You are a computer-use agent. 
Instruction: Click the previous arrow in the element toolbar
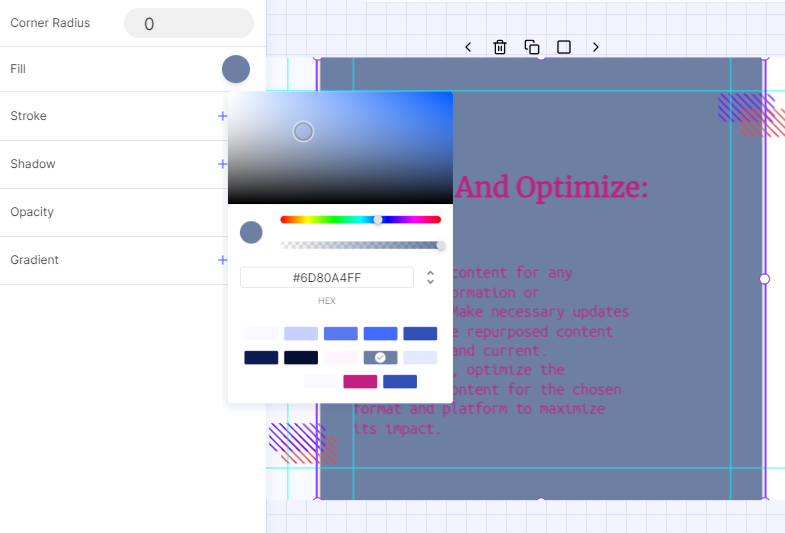pyautogui.click(x=468, y=47)
